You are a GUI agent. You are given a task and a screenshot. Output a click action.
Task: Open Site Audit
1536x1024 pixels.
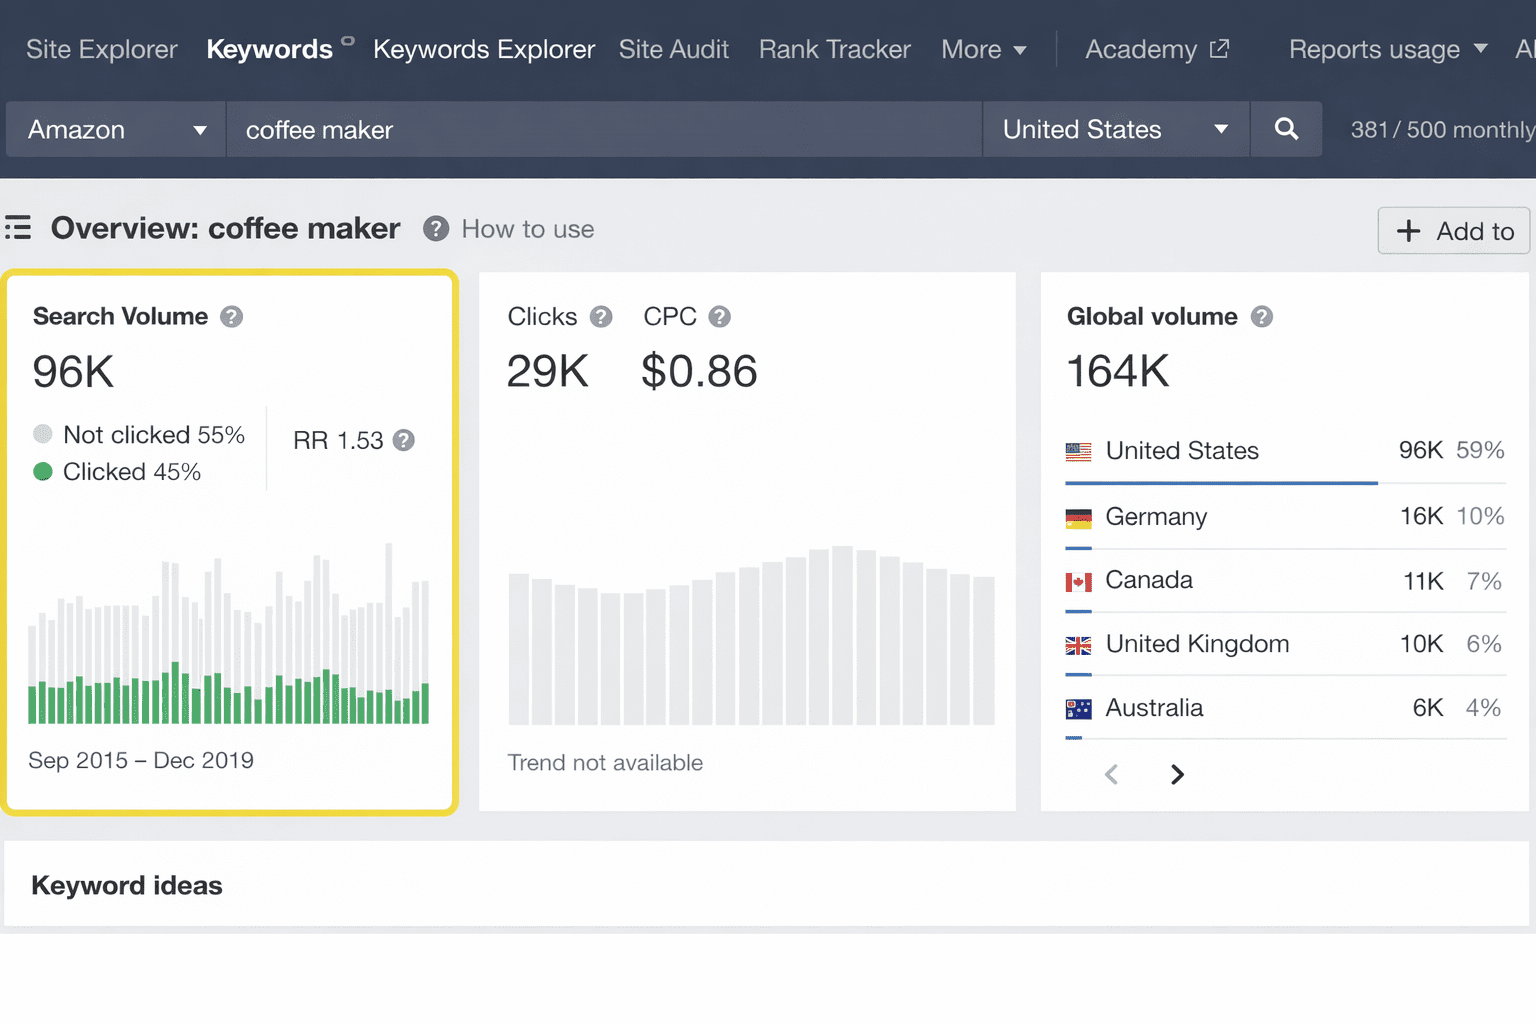(673, 49)
